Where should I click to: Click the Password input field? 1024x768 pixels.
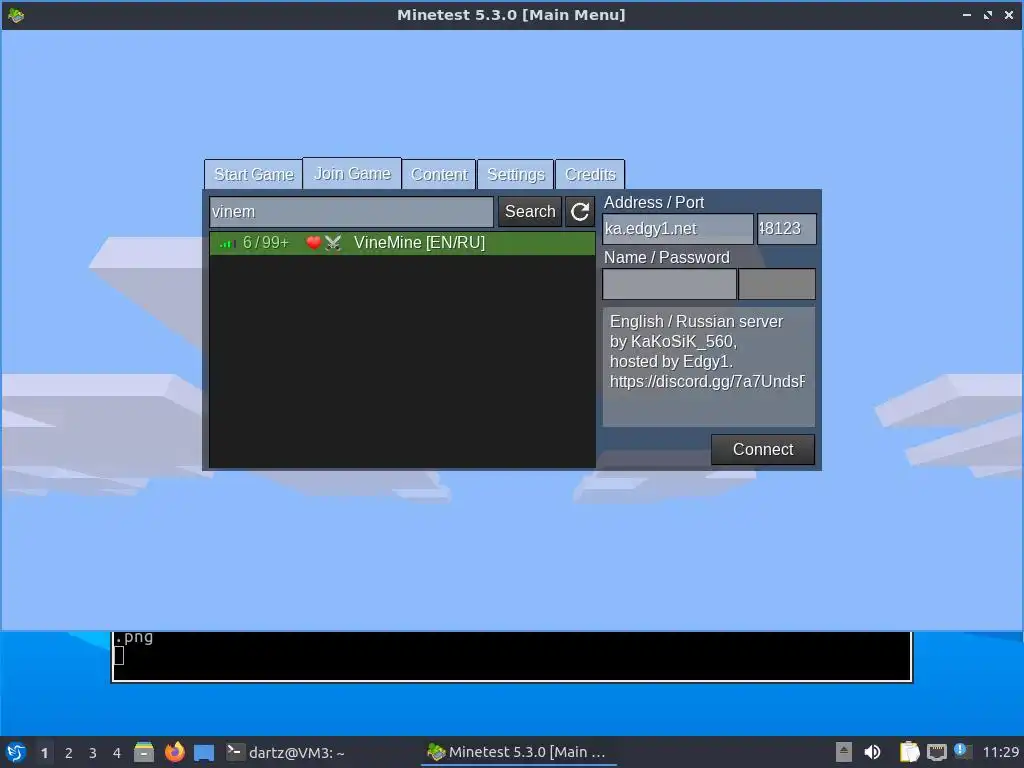click(x=776, y=284)
